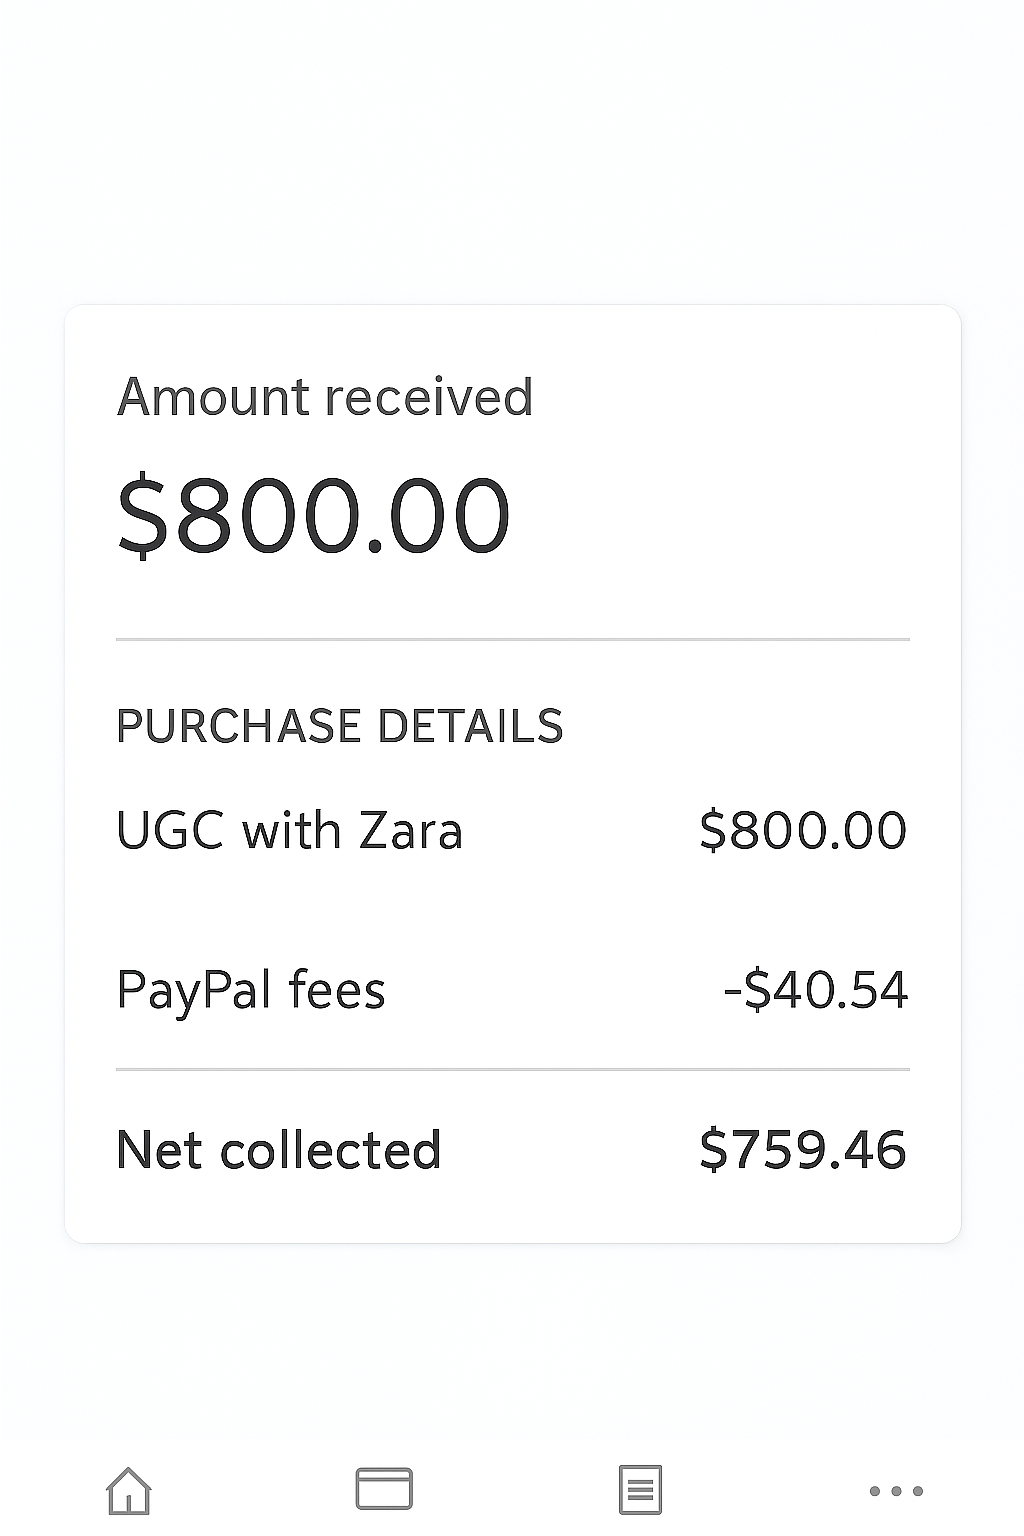Viewport: 1024px width, 1536px height.
Task: Click the "Amount received" label
Action: 324,397
